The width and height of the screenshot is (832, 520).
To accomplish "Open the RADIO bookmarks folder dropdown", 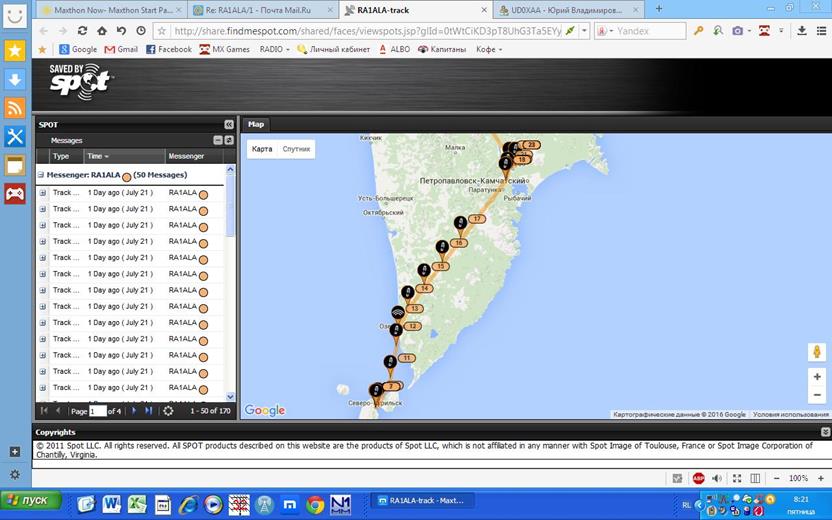I will tap(274, 49).
